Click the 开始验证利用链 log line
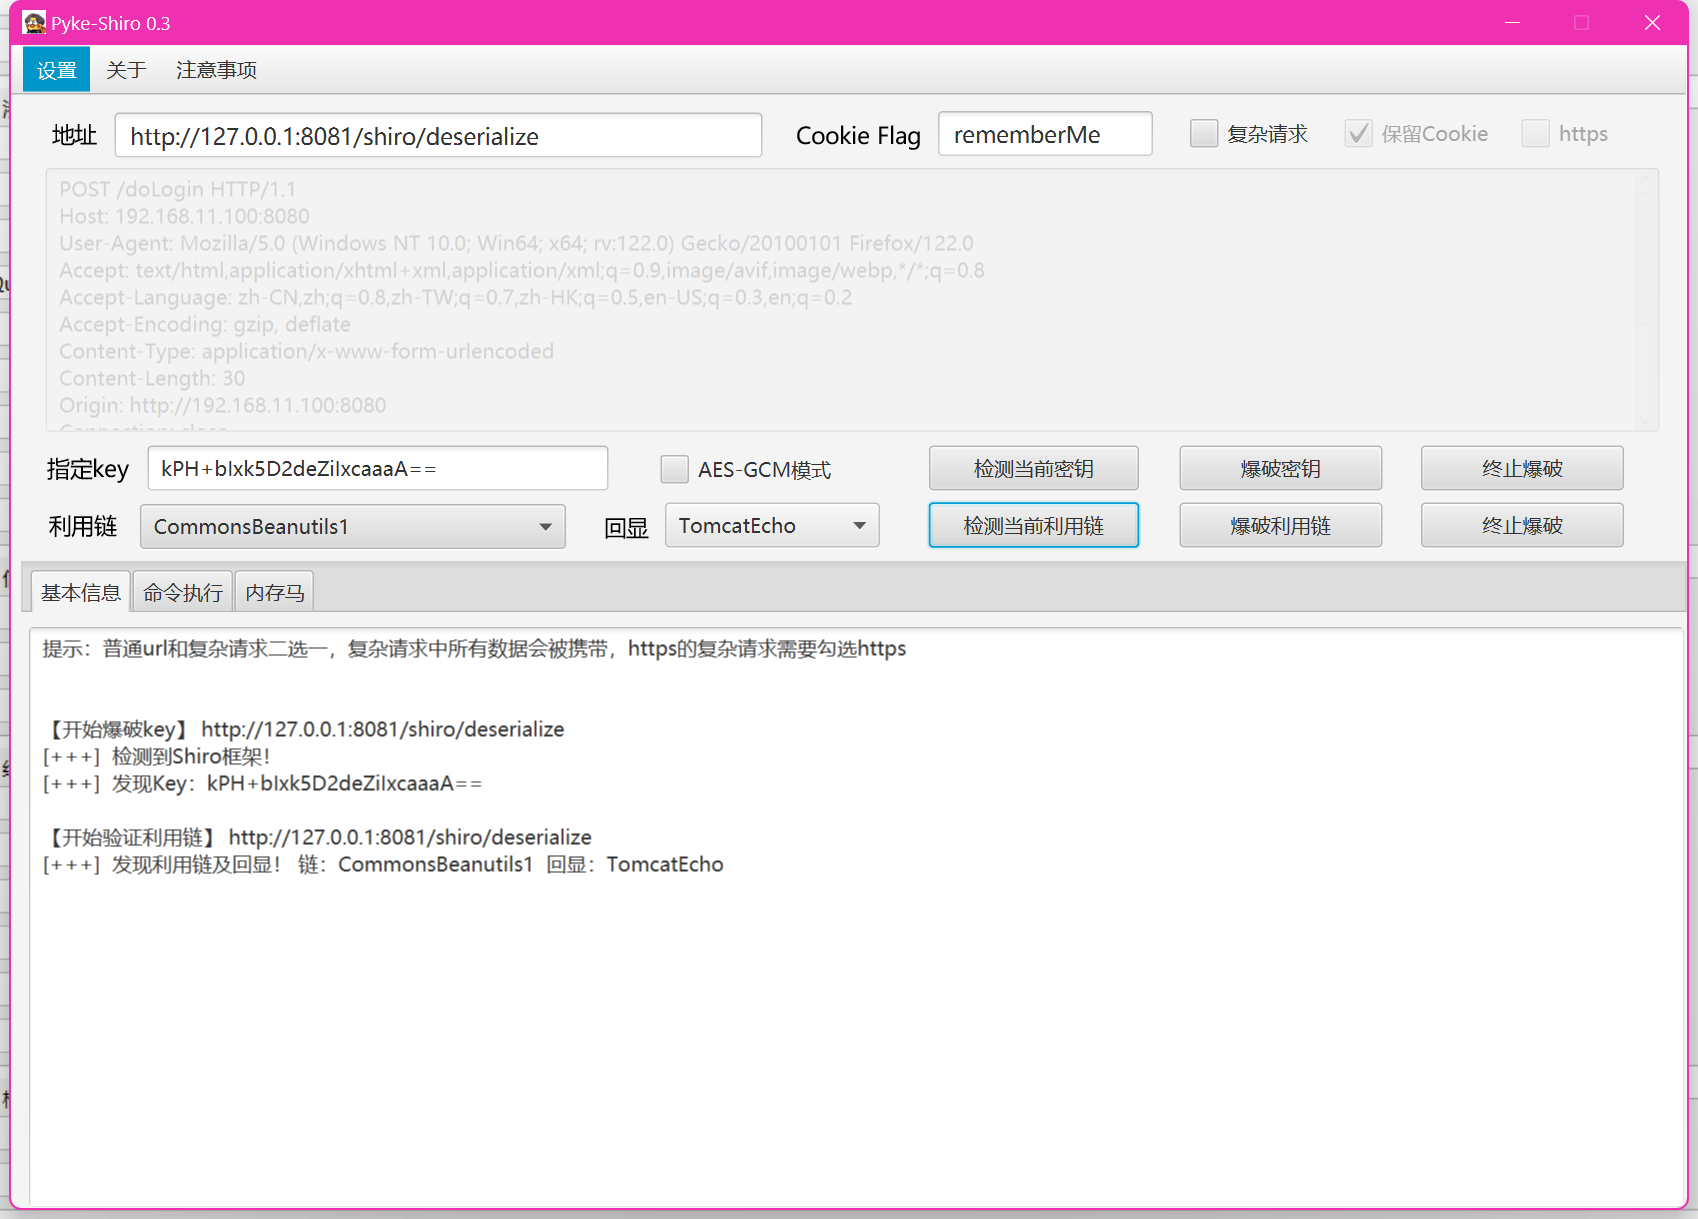Screen dimensions: 1698x1219 [318, 837]
